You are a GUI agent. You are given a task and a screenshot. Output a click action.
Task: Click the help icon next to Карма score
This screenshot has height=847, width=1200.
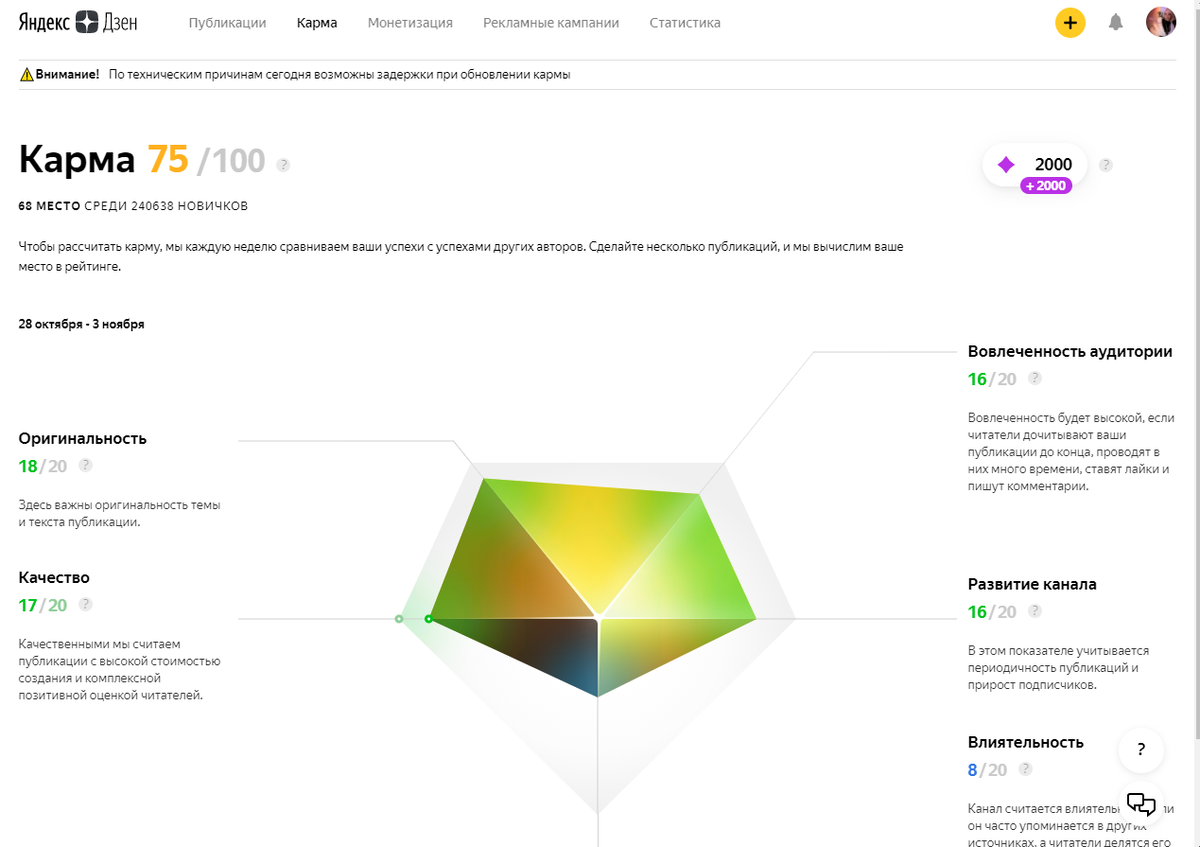(x=283, y=165)
